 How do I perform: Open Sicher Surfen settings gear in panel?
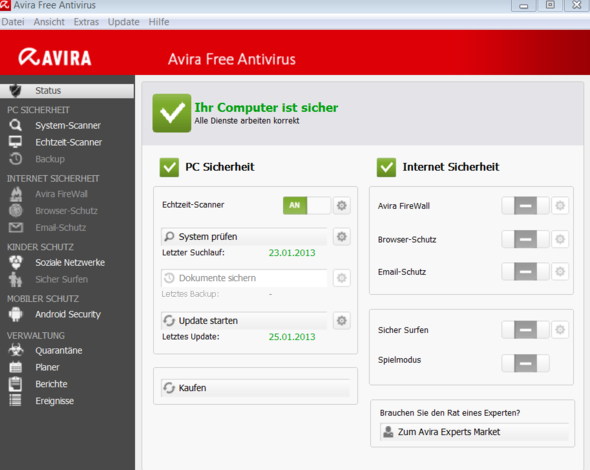tap(560, 330)
